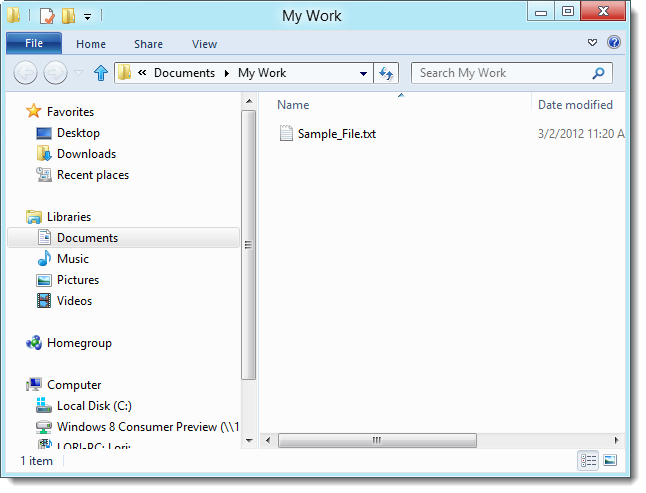The width and height of the screenshot is (646, 493).
Task: Click the 1 item status text
Action: click(x=37, y=461)
